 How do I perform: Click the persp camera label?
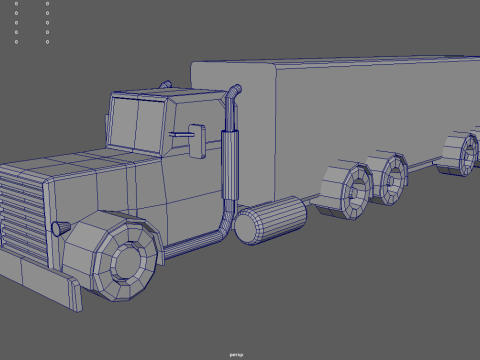click(236, 355)
